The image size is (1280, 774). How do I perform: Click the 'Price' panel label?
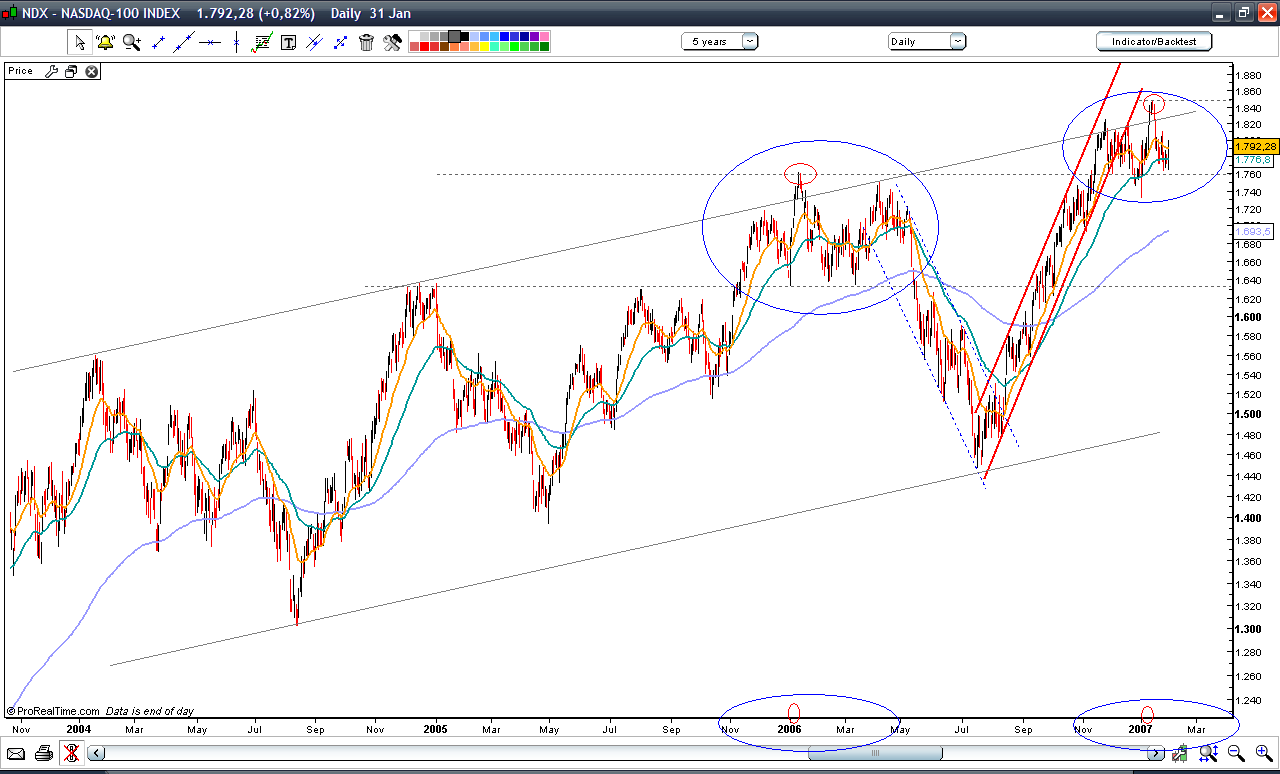(x=20, y=71)
